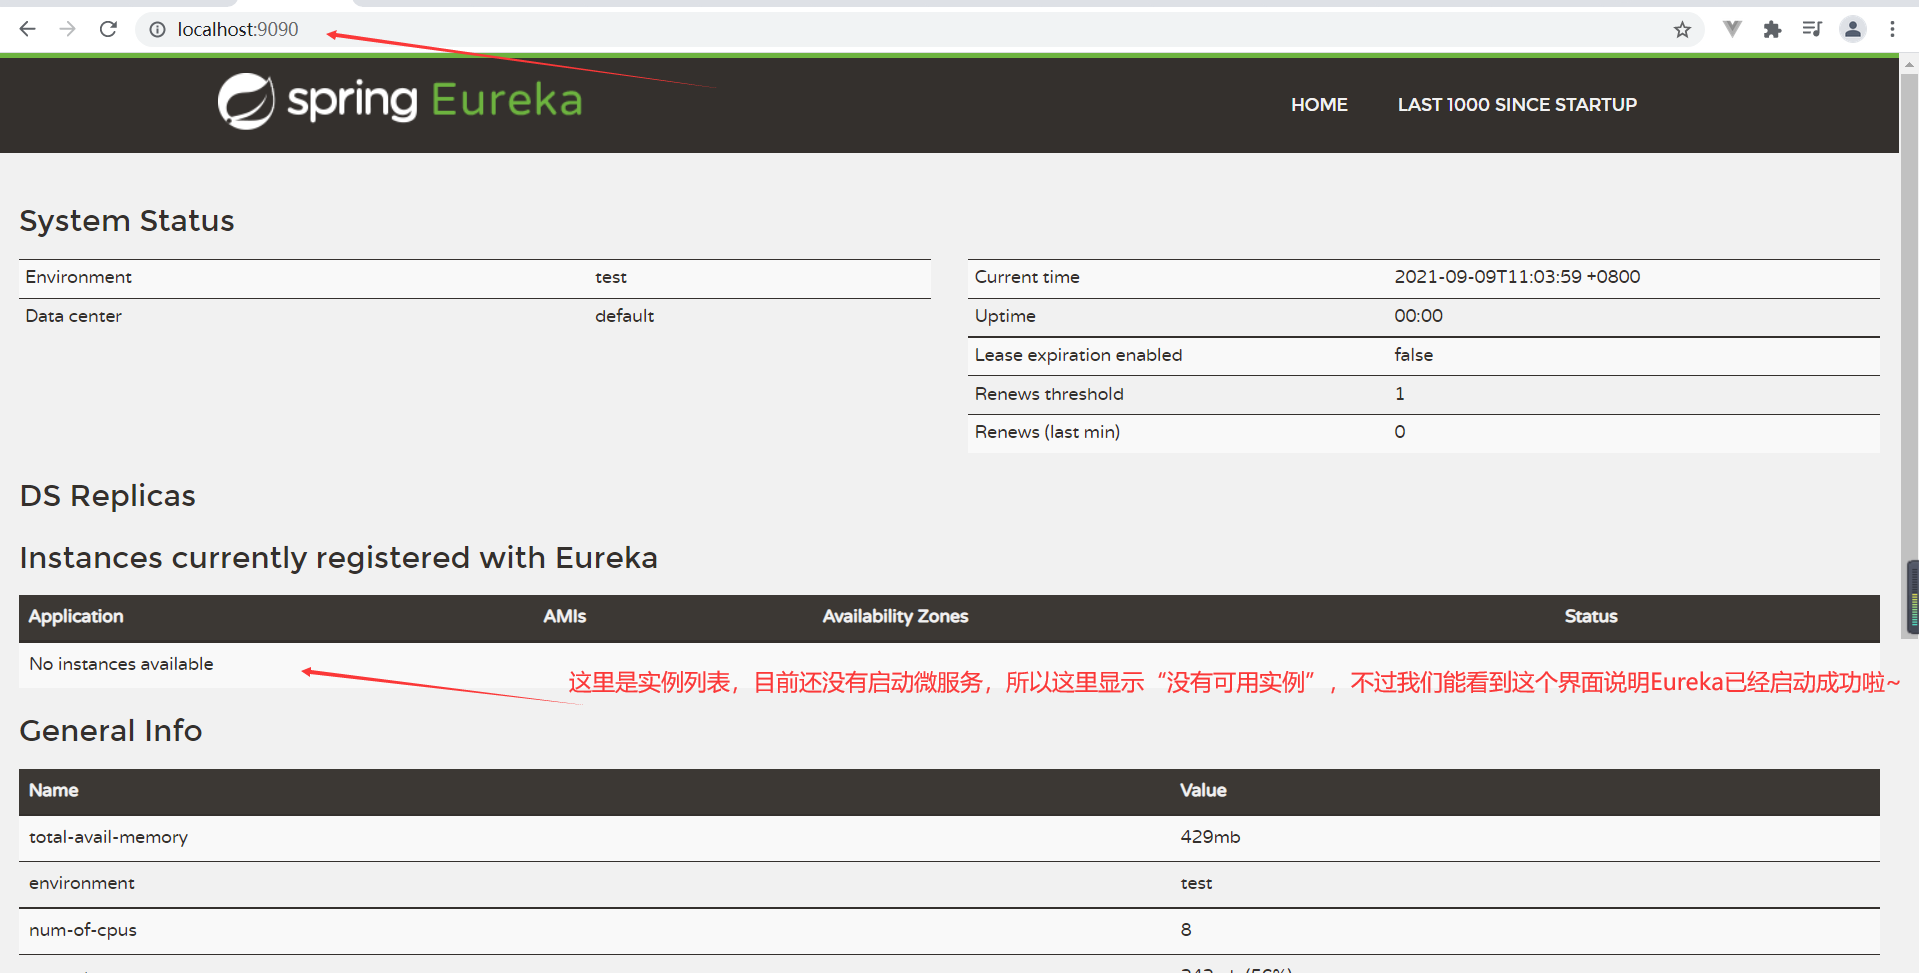Click the total-avail-memory row name
Screen dimensions: 1919x973
[108, 838]
